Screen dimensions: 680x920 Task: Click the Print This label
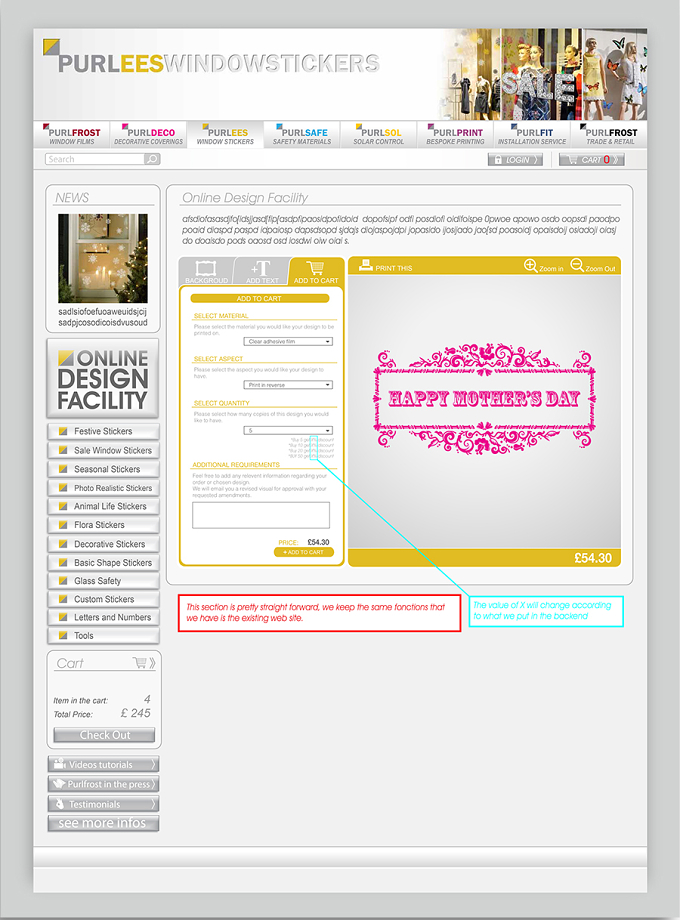(x=394, y=268)
